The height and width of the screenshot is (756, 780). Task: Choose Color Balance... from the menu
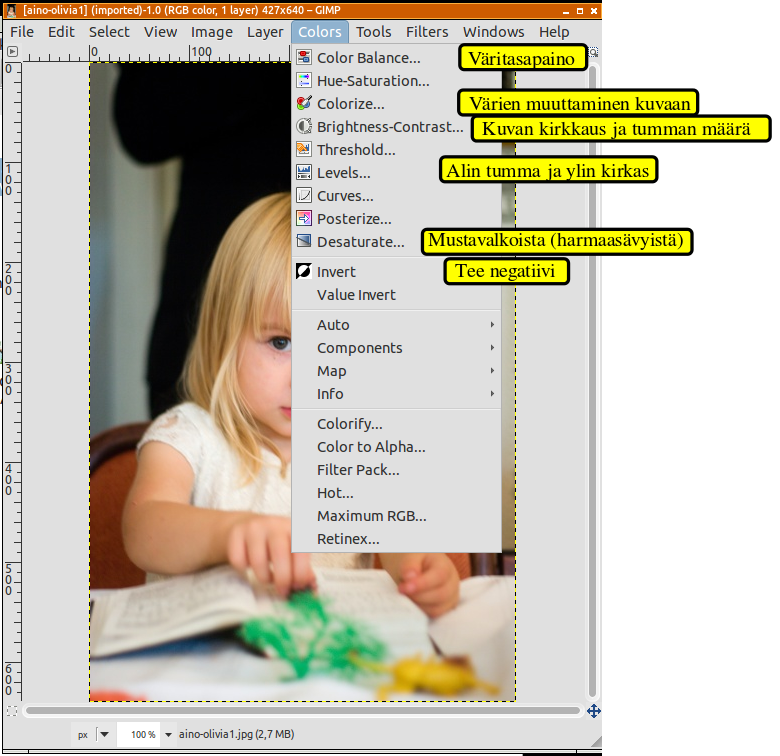pyautogui.click(x=396, y=57)
